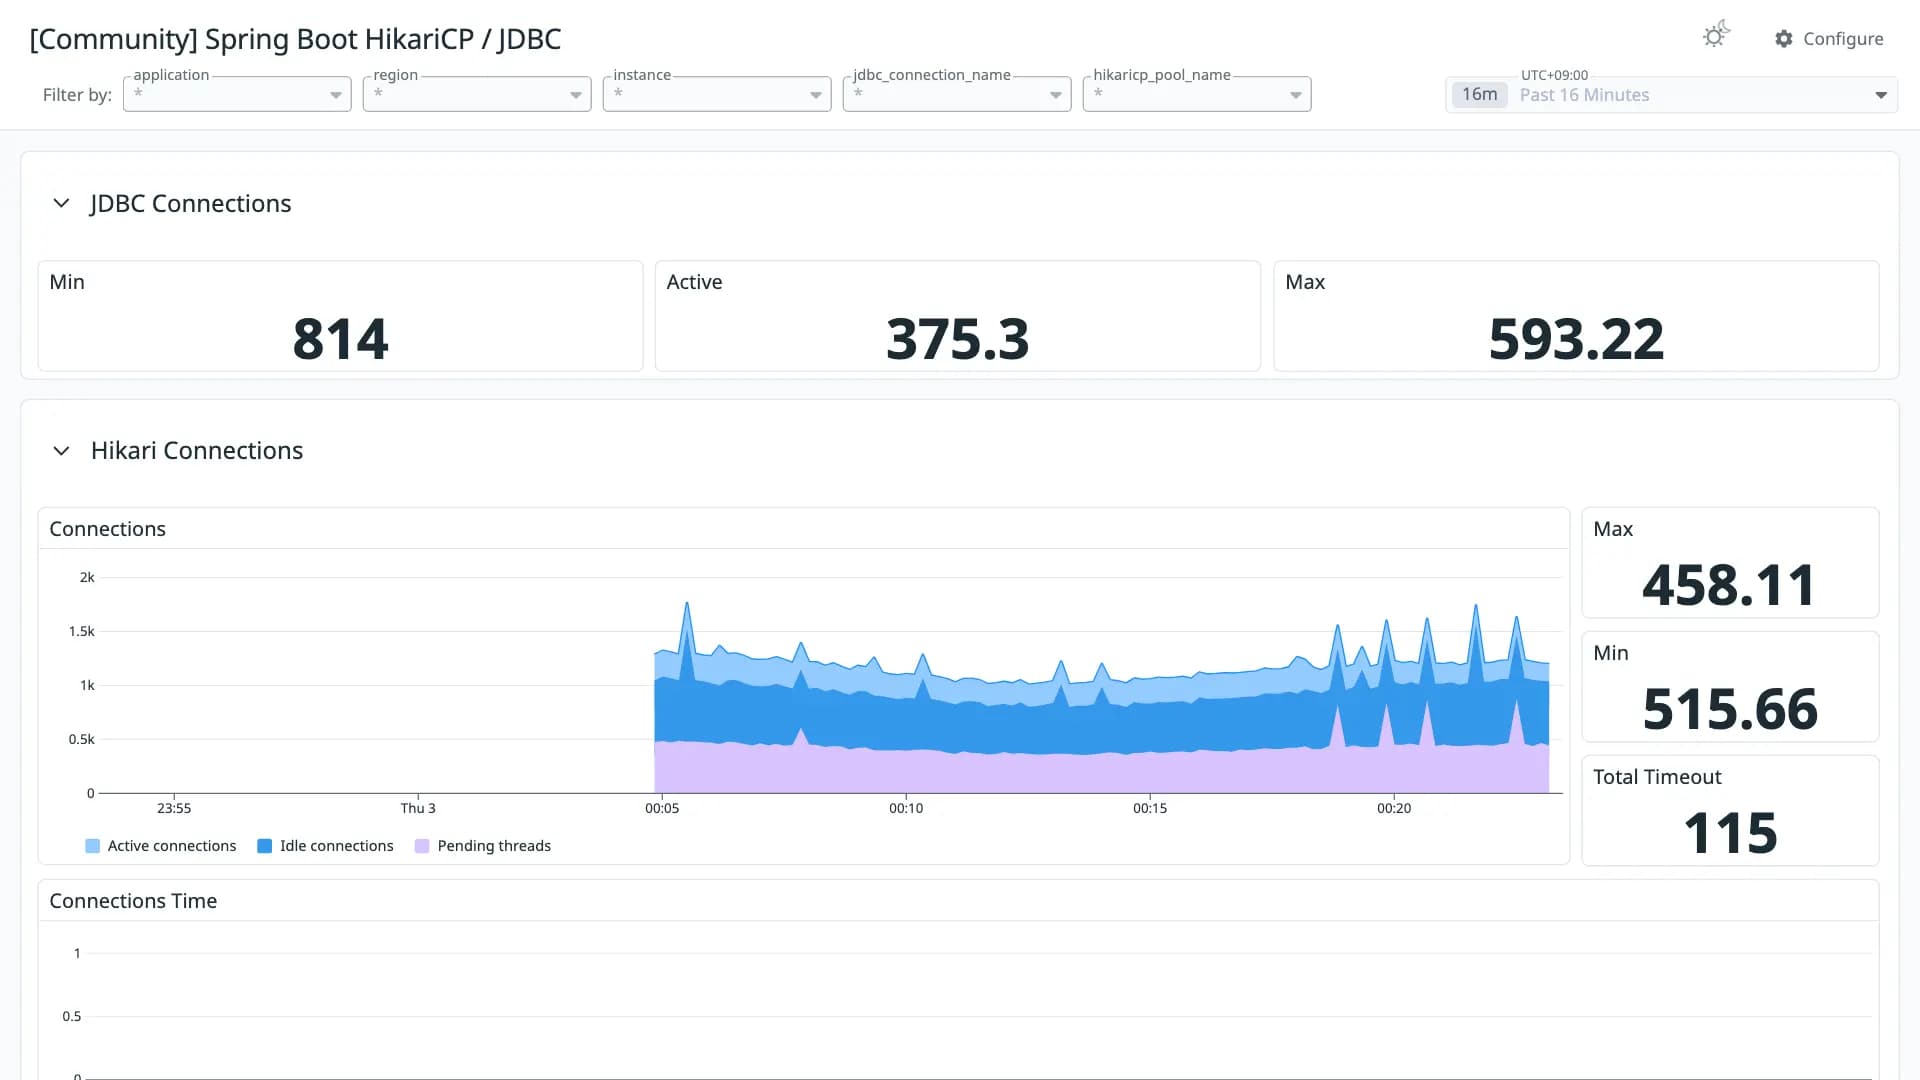Click the 00:10 time axis label
Viewport: 1920px width, 1080px height.
(906, 808)
